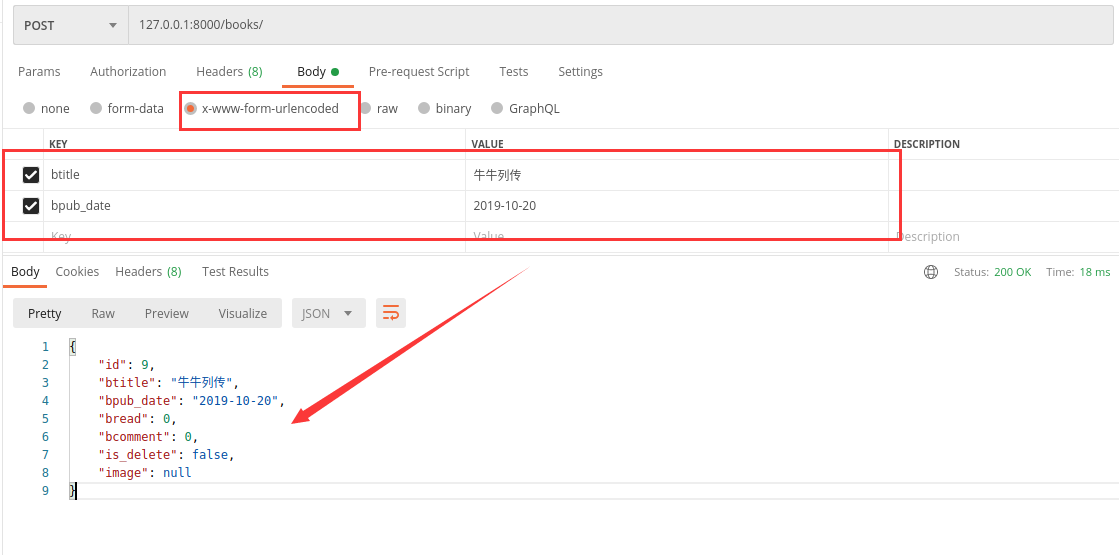Click the btitle key cell
1119x555 pixels.
coord(254,175)
